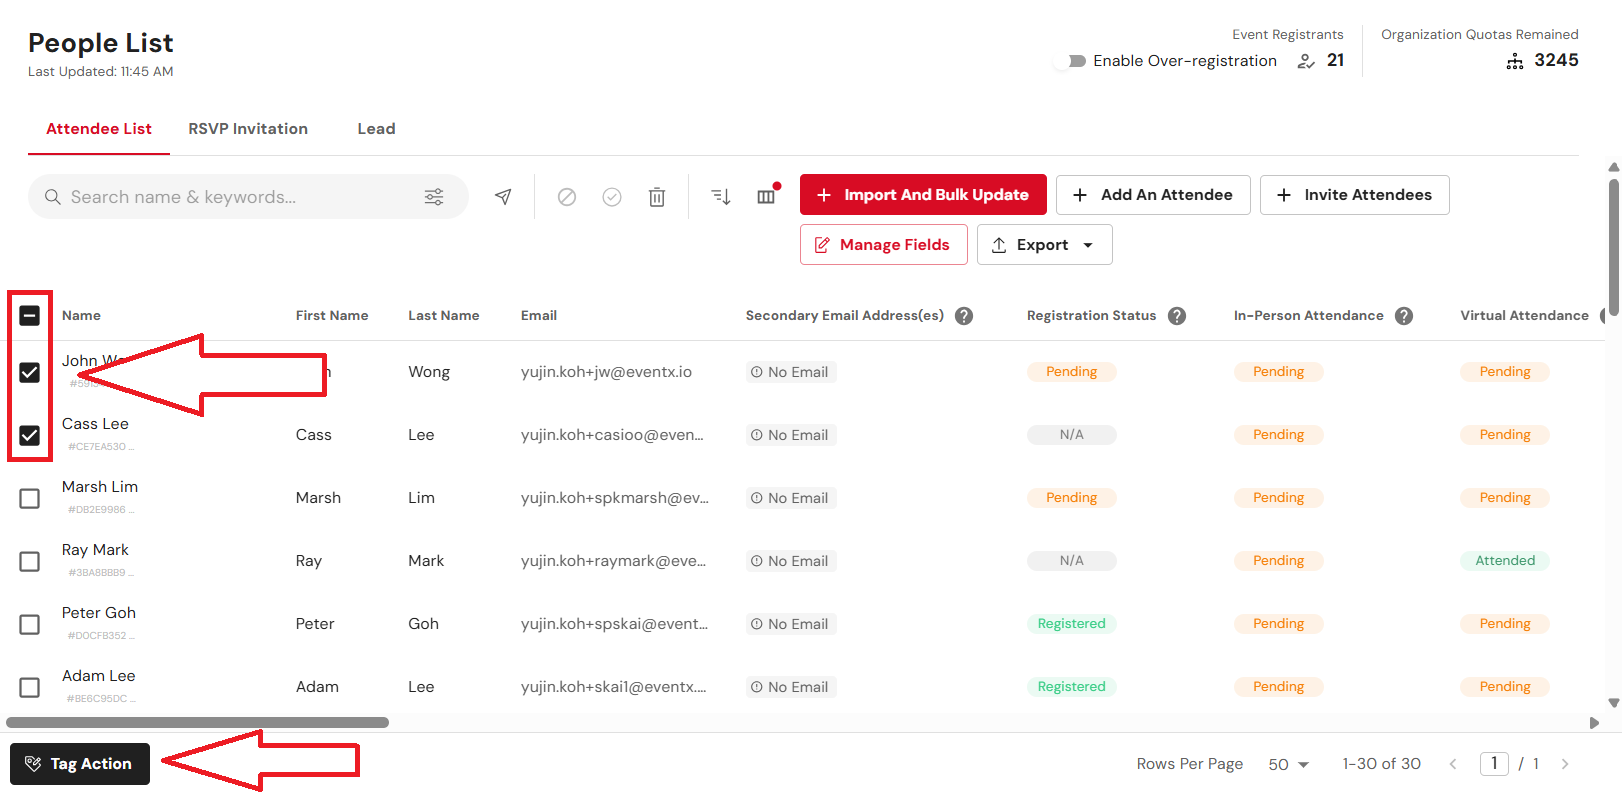Check the Peter Goh row checkbox
The image size is (1622, 792).
(x=30, y=624)
